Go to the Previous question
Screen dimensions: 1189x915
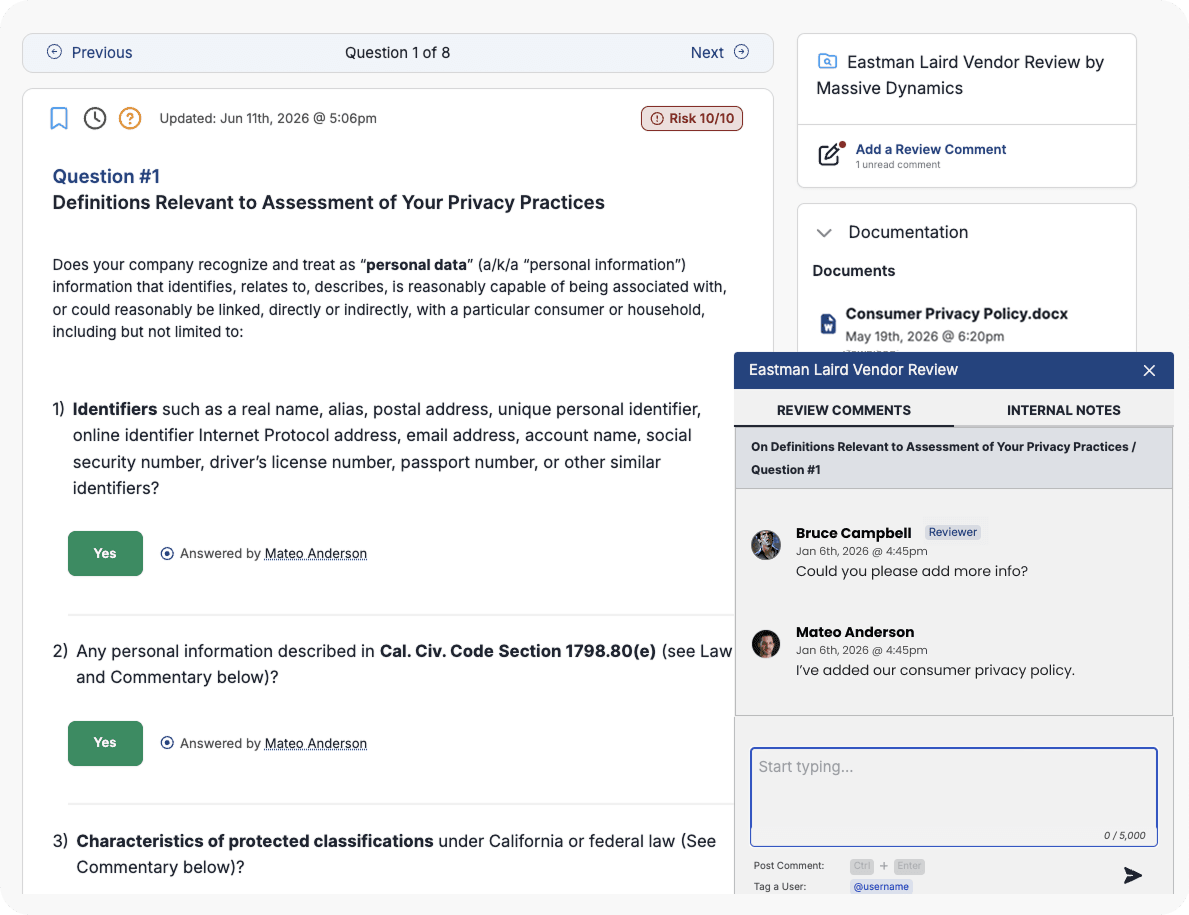tap(89, 52)
